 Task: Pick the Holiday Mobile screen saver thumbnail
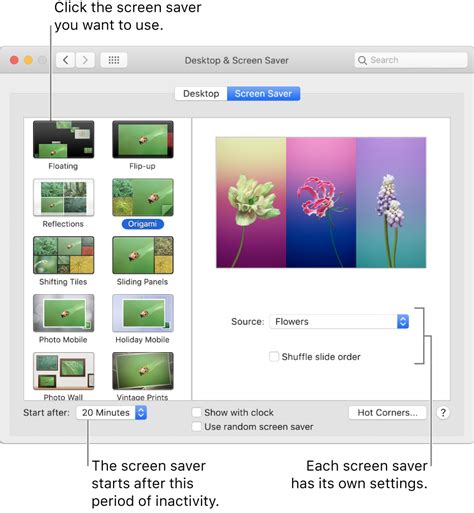click(143, 313)
